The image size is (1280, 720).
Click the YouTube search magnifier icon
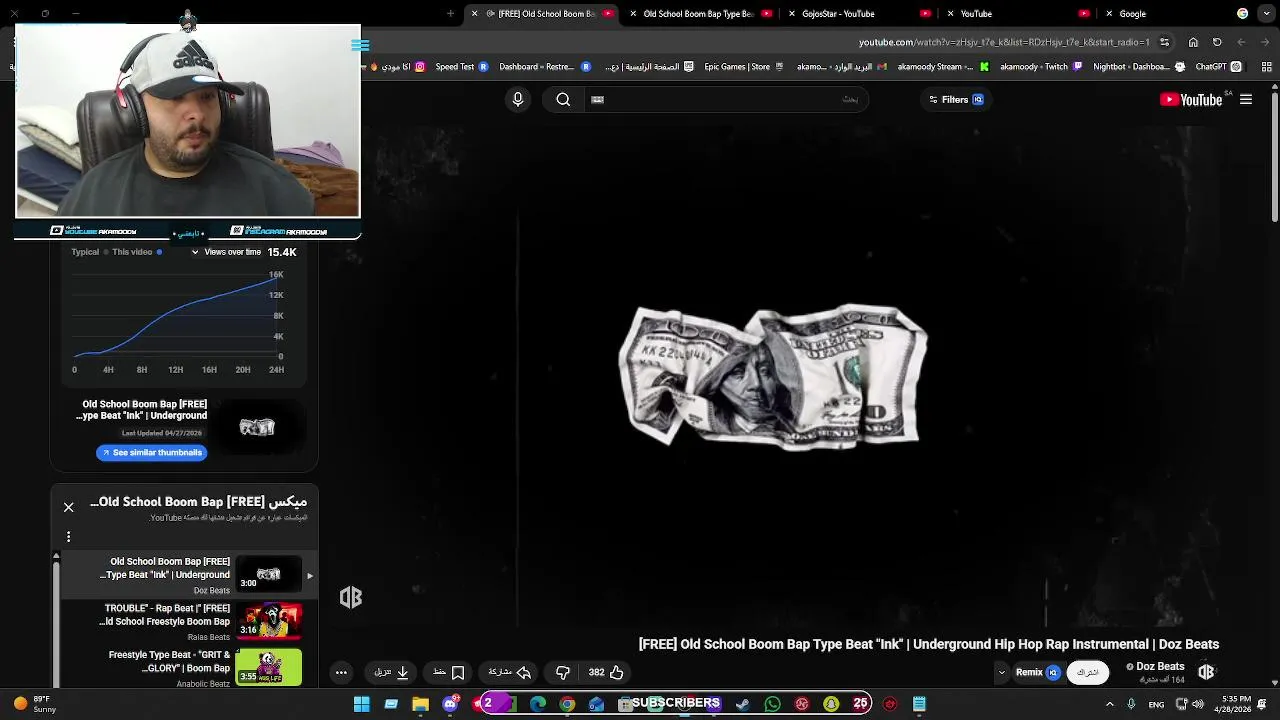click(x=563, y=99)
